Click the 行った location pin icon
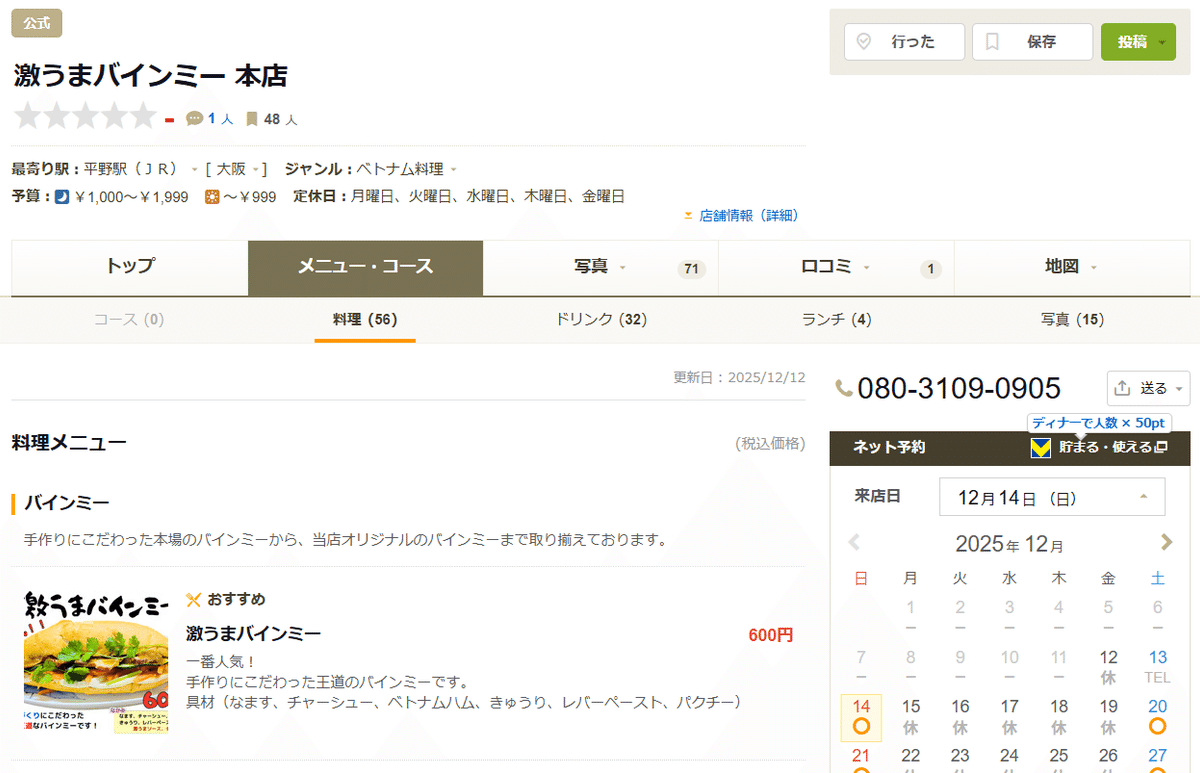Screen dimensions: 1200x773 point(865,42)
